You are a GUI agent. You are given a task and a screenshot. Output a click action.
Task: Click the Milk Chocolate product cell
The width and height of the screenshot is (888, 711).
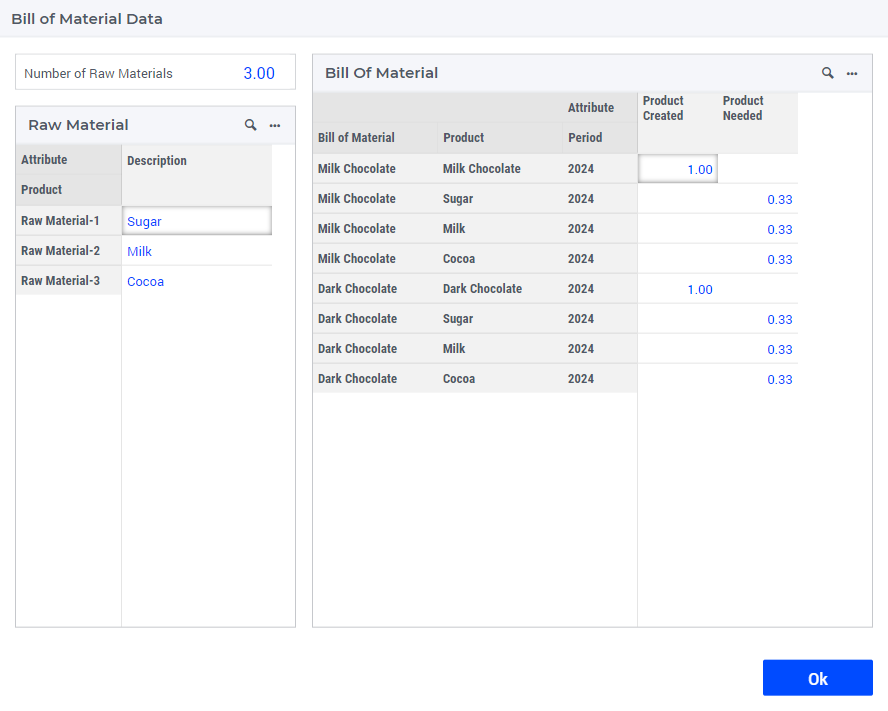point(500,169)
